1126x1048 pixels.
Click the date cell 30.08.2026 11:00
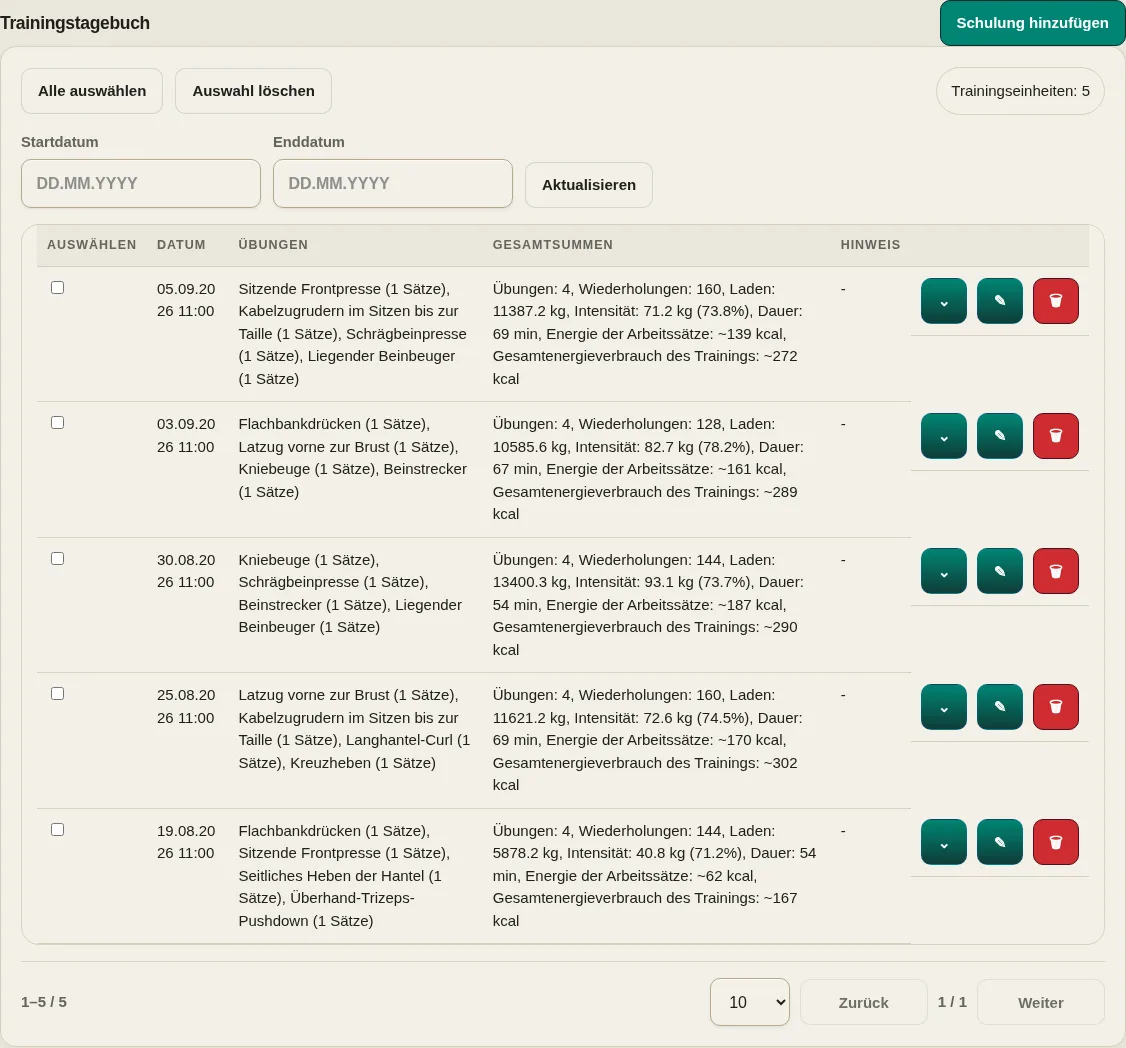pyautogui.click(x=186, y=571)
